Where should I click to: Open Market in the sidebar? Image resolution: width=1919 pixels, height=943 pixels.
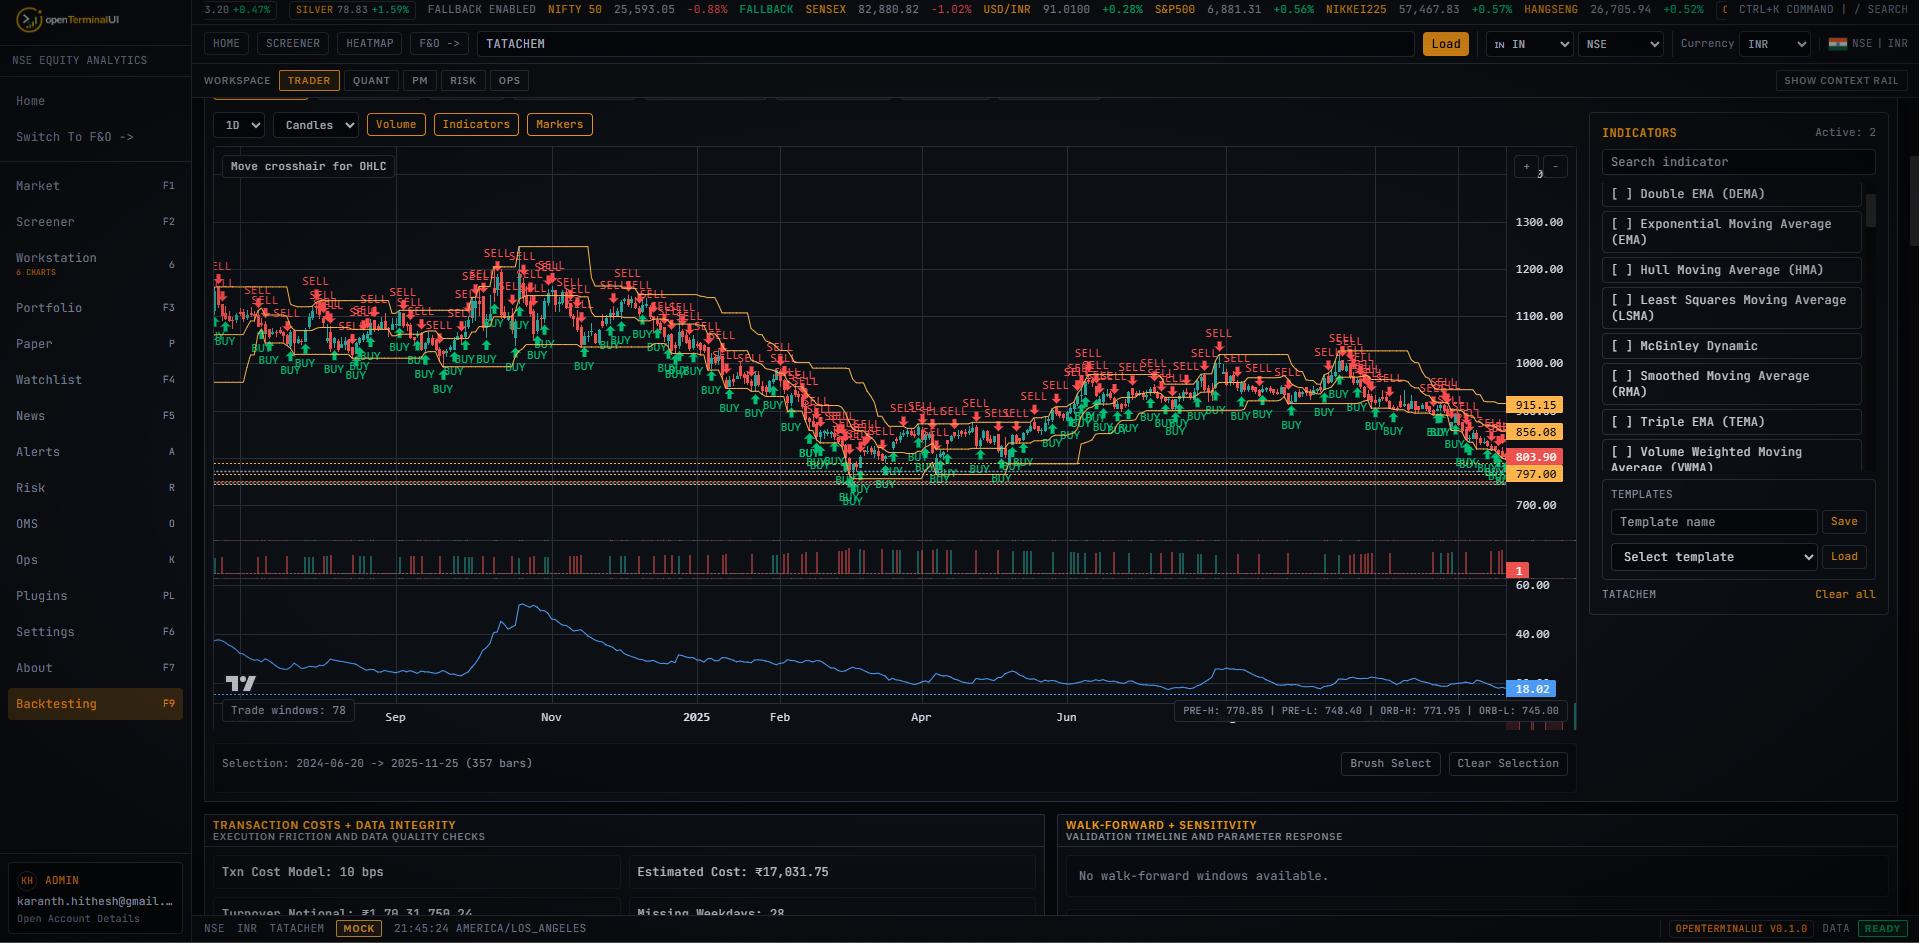coord(95,186)
